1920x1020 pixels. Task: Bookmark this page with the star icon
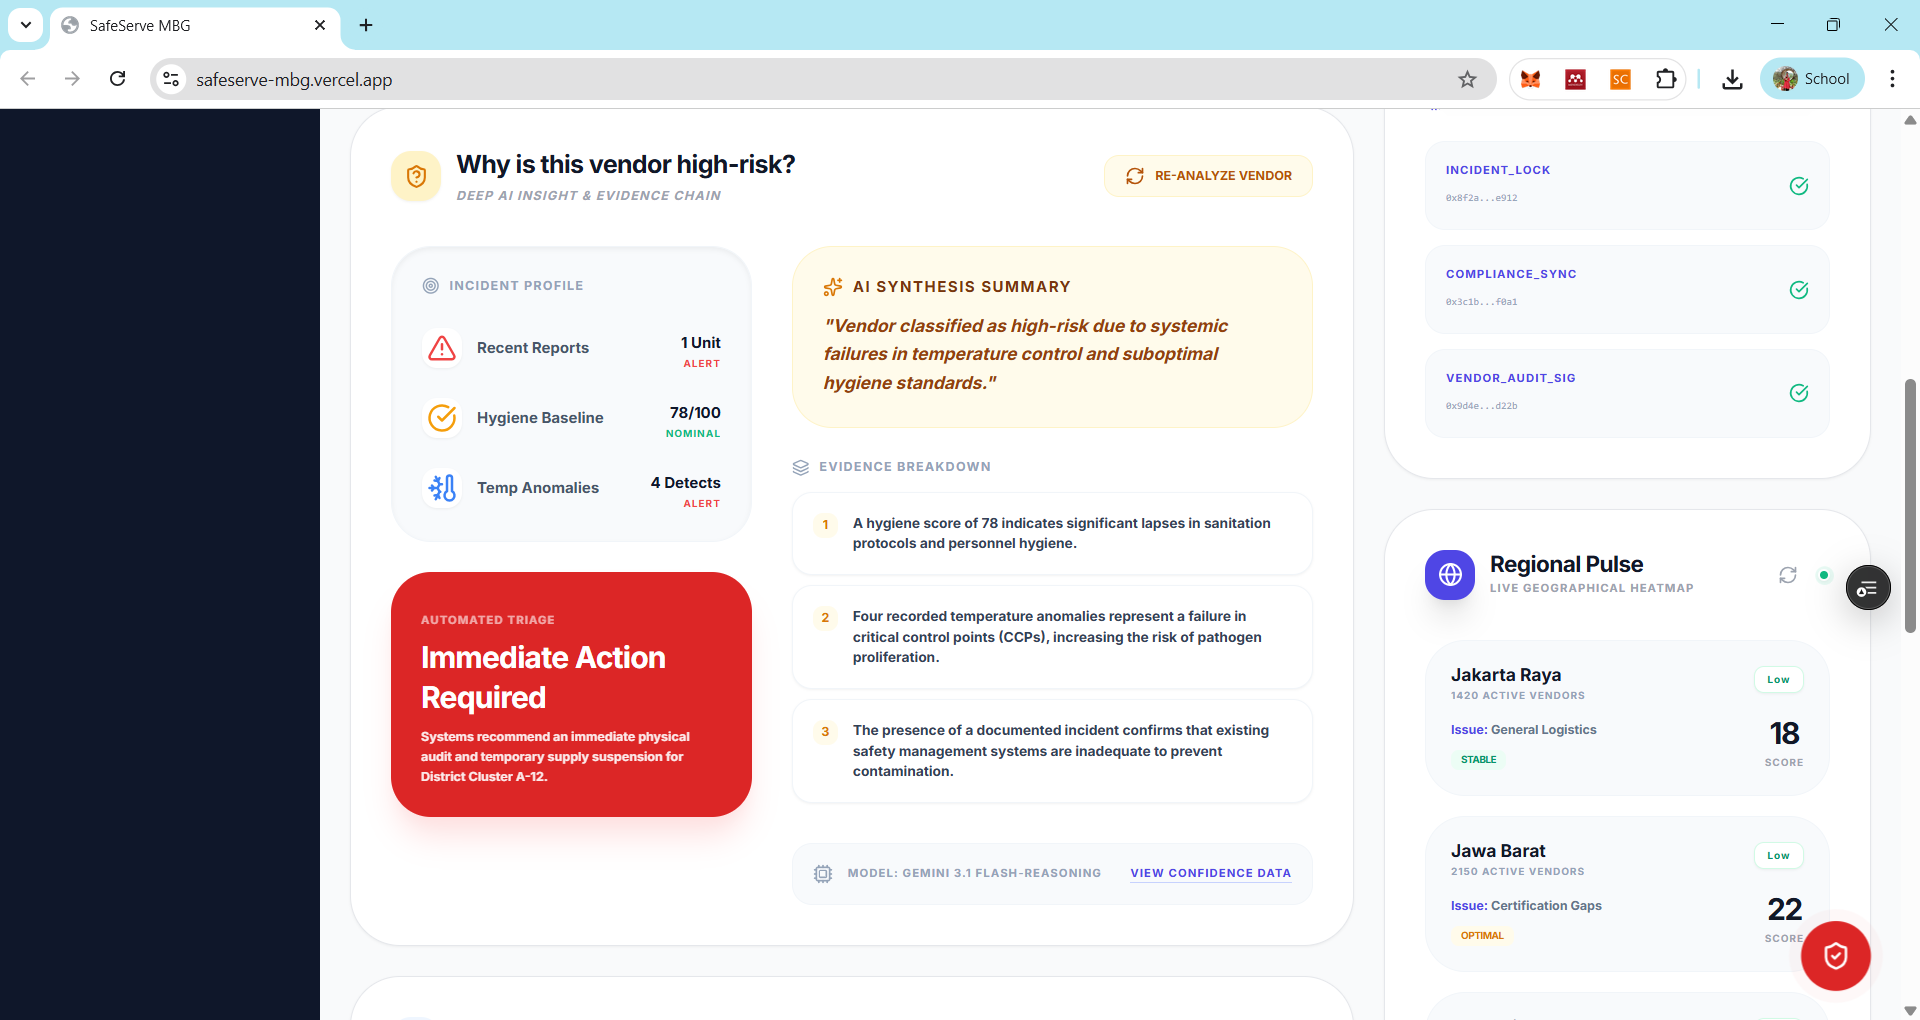[1467, 79]
